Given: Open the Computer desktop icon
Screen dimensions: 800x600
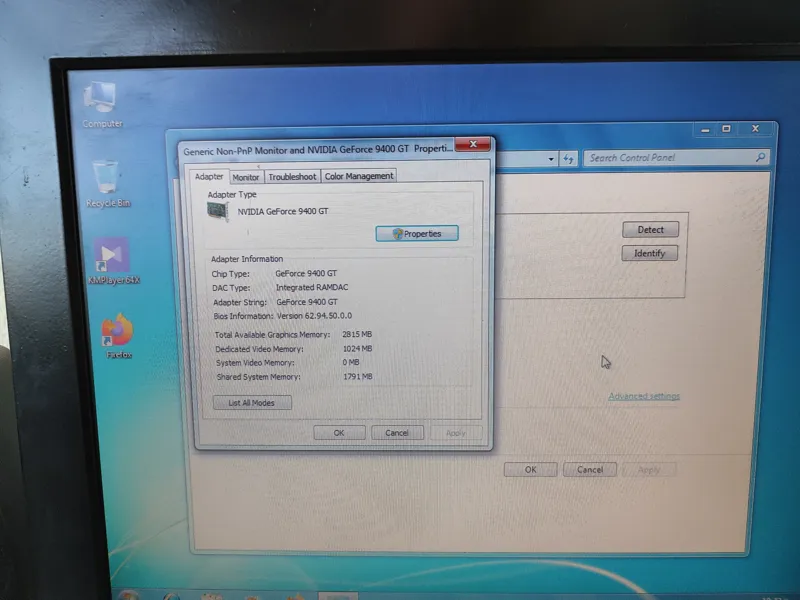Looking at the screenshot, I should pos(102,101).
